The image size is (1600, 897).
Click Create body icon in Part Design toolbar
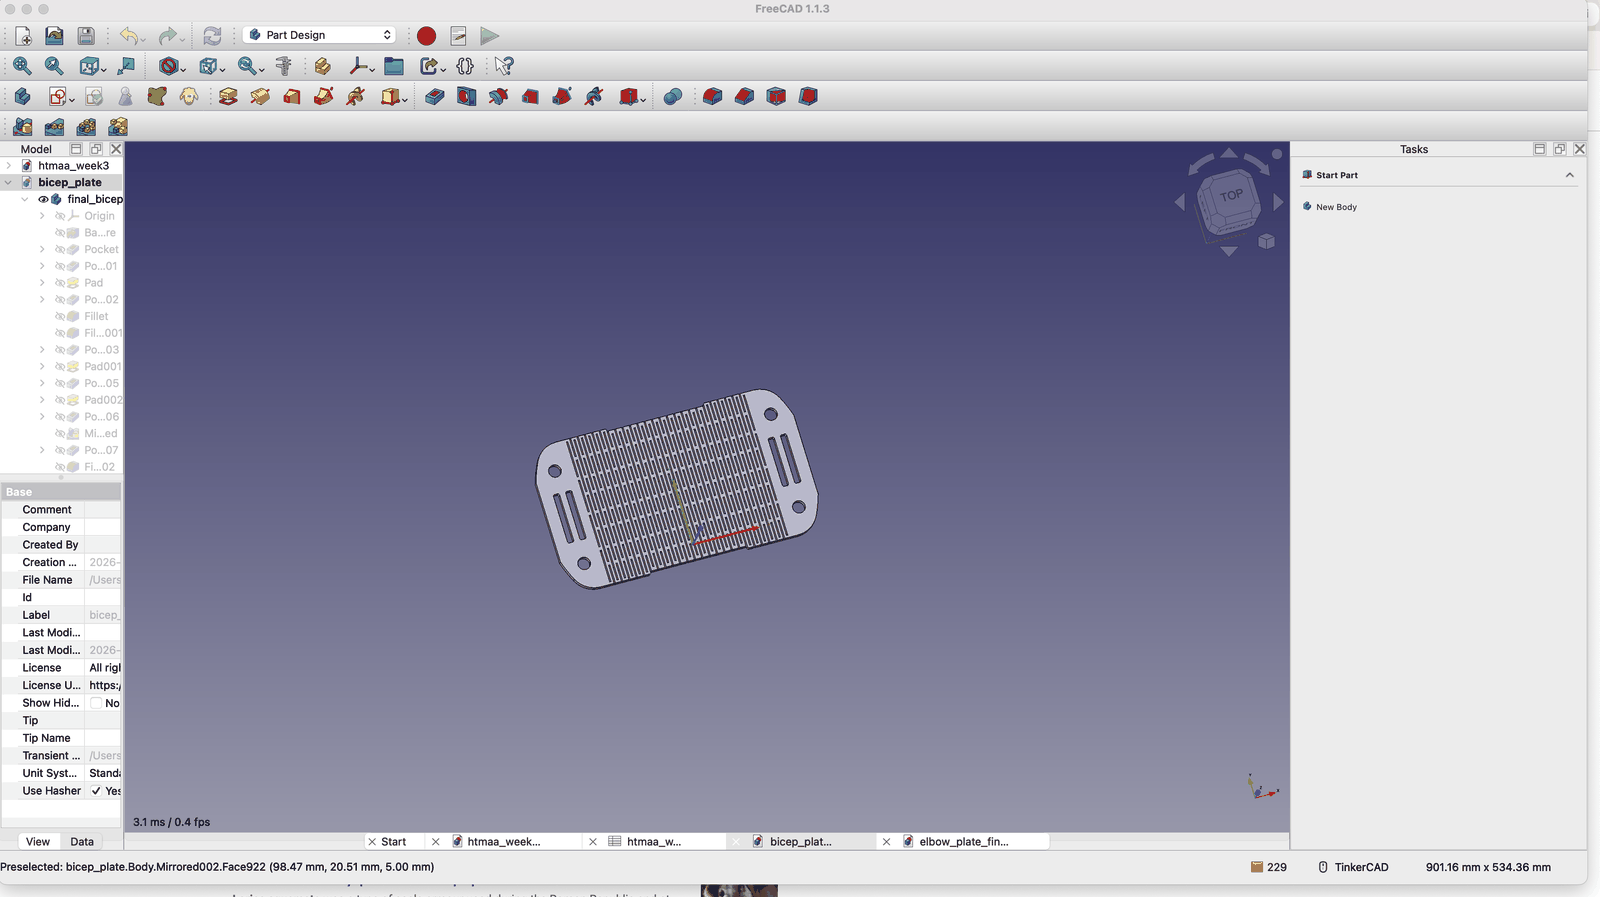(22, 97)
